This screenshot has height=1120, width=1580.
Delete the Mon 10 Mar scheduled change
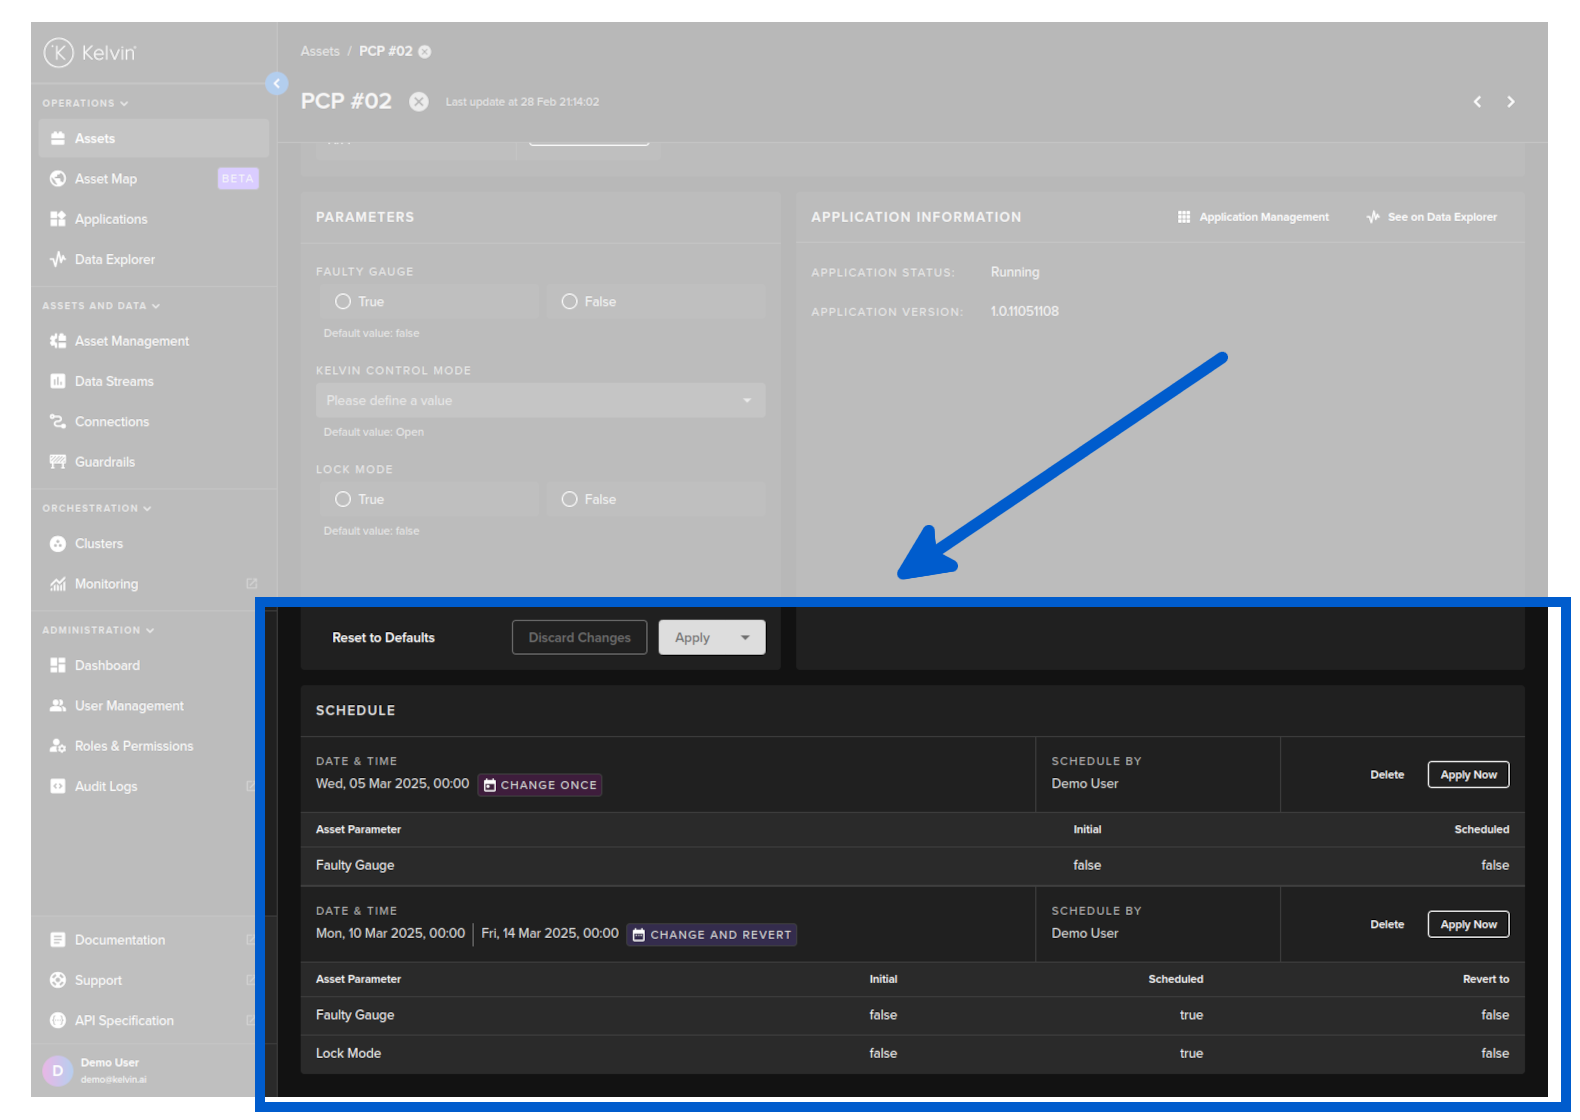click(x=1386, y=925)
